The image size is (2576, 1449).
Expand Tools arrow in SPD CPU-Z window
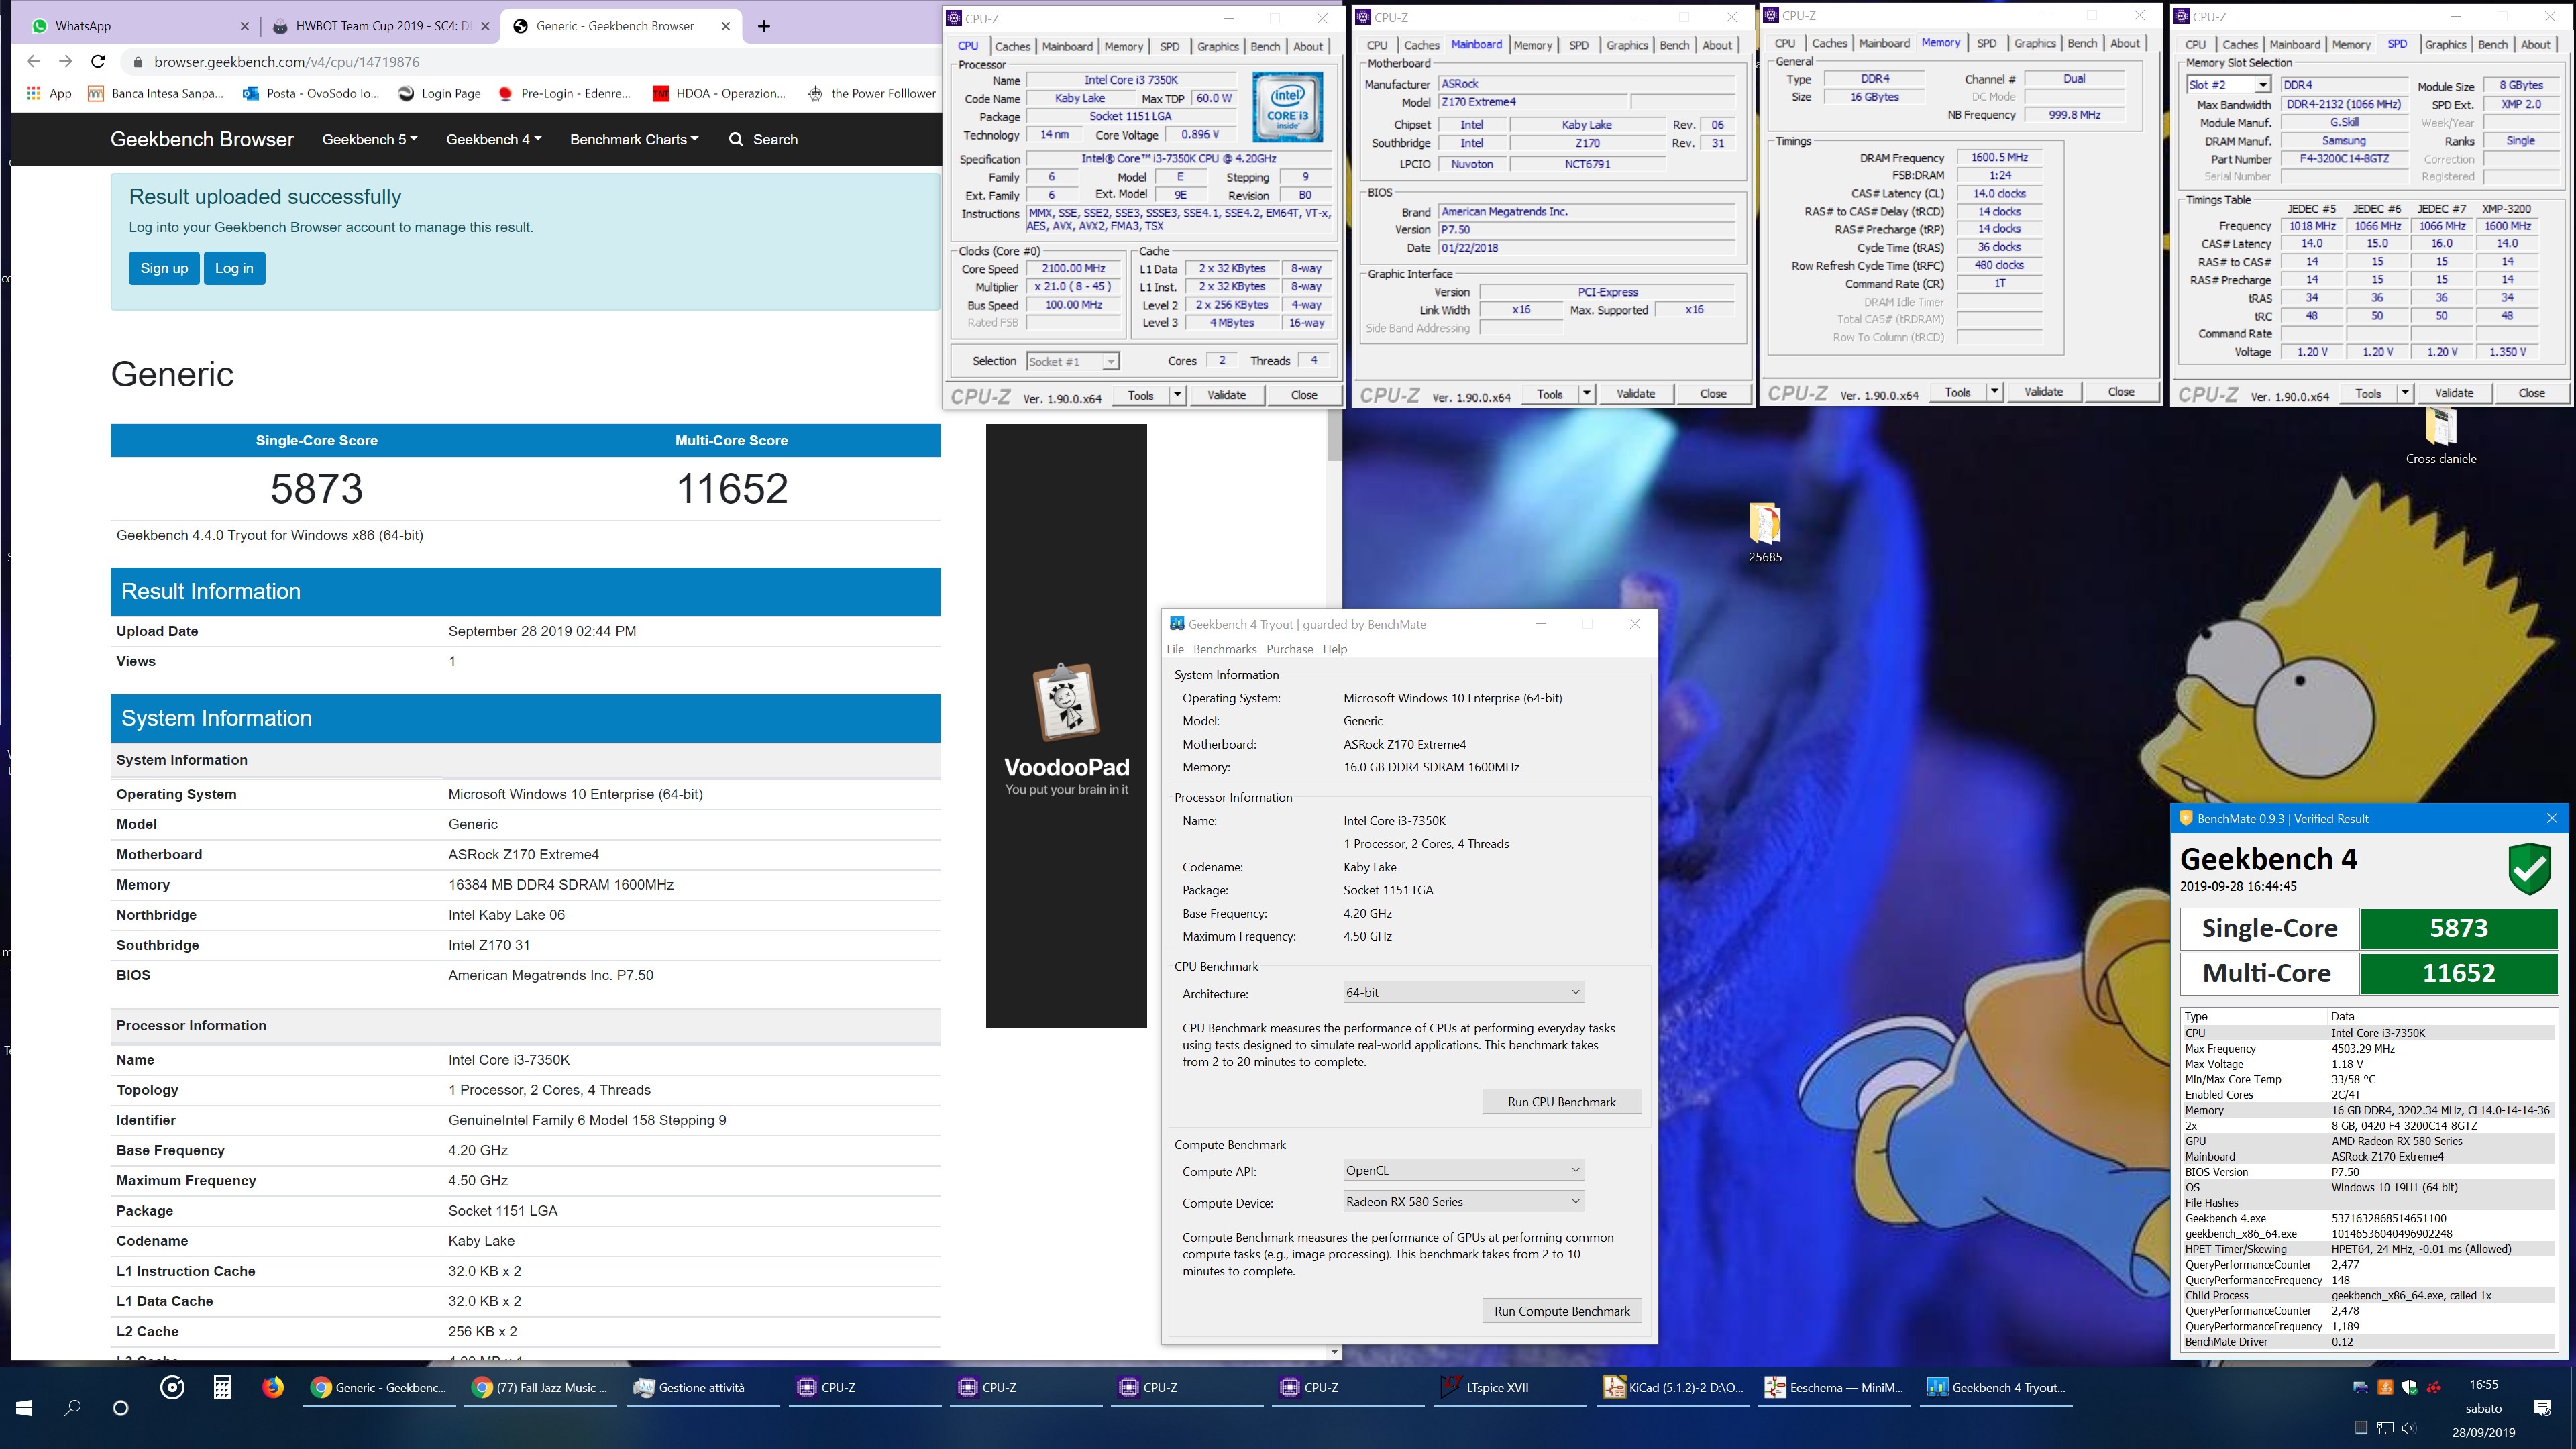pyautogui.click(x=2404, y=394)
